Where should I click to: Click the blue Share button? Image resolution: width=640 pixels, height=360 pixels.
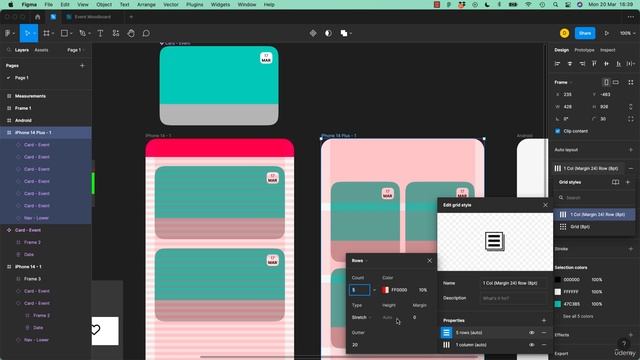(x=585, y=33)
